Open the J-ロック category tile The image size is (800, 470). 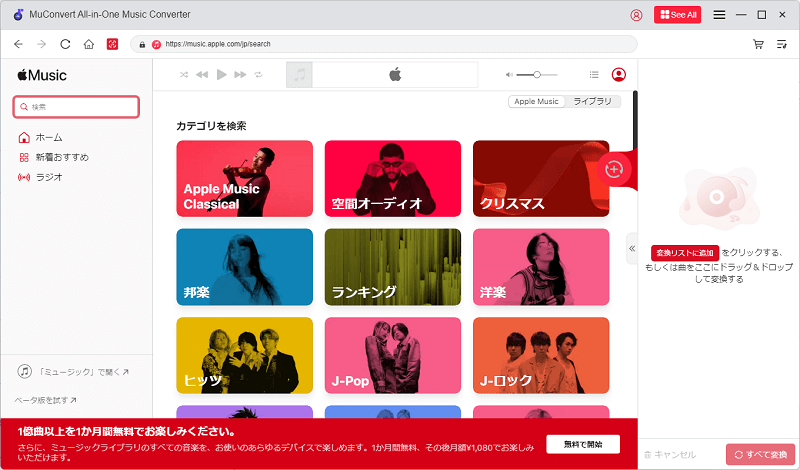point(541,355)
